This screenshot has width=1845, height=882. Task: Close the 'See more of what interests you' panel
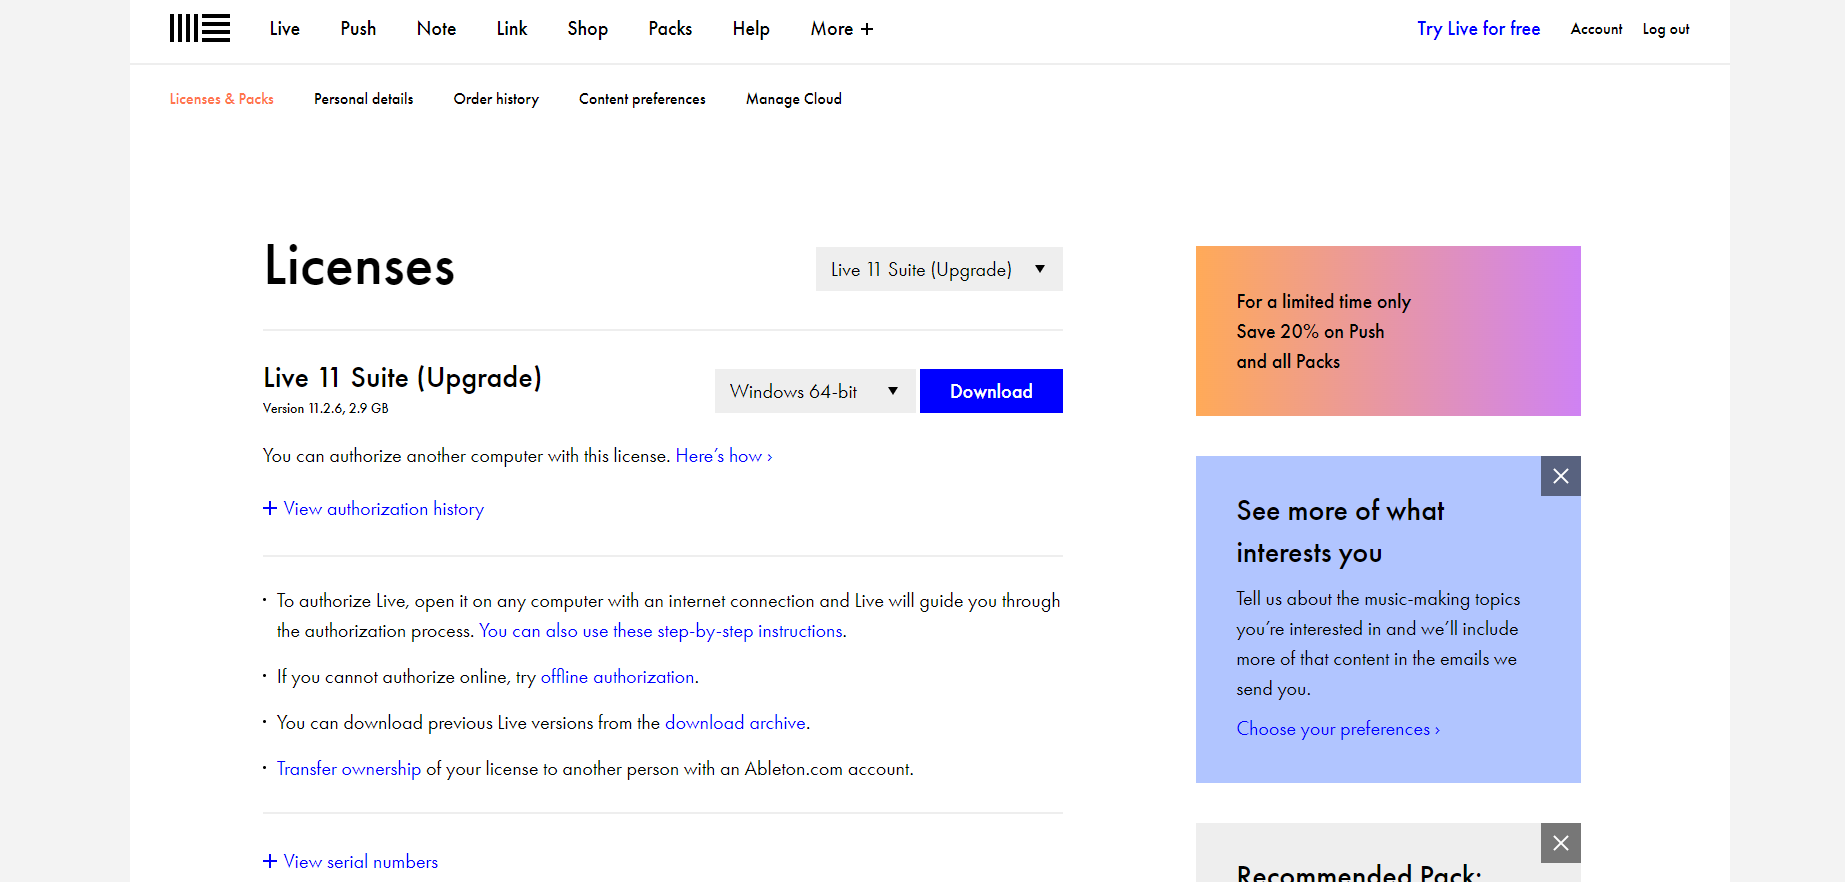point(1561,476)
